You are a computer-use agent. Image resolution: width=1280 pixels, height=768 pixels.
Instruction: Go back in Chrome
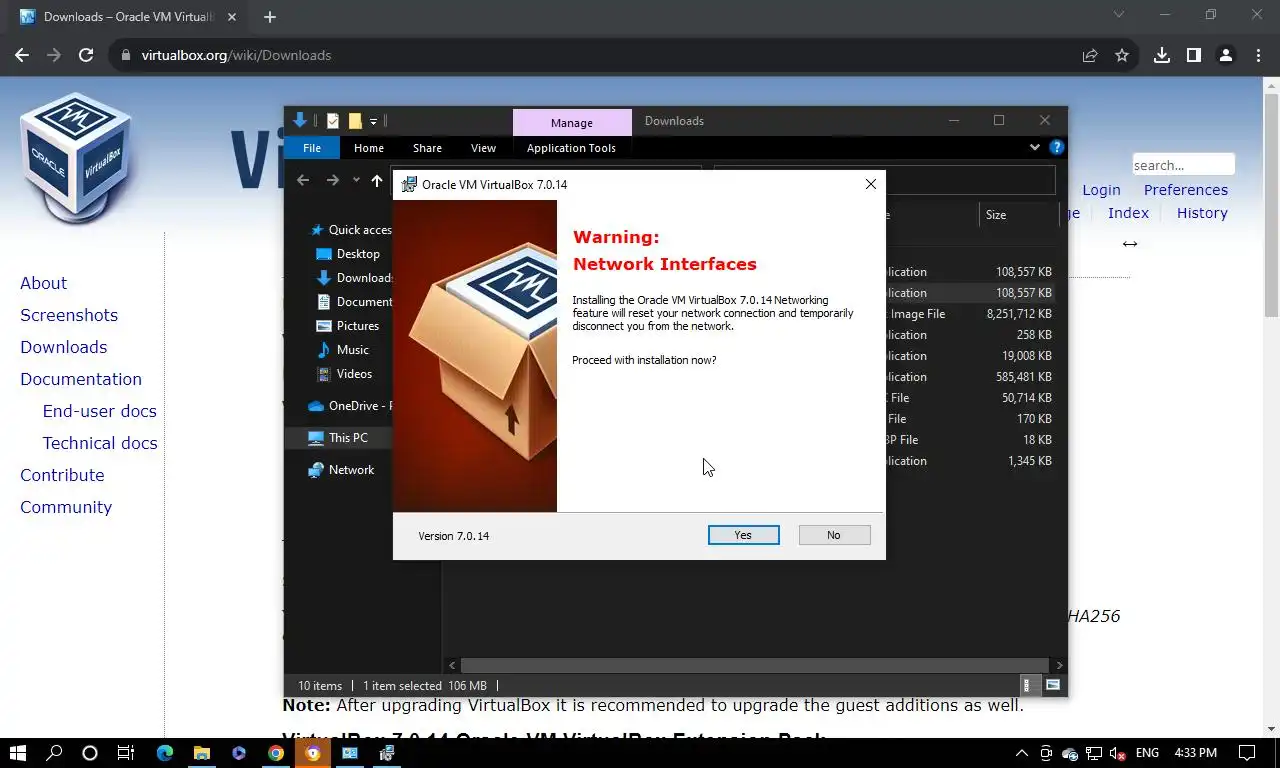22,55
